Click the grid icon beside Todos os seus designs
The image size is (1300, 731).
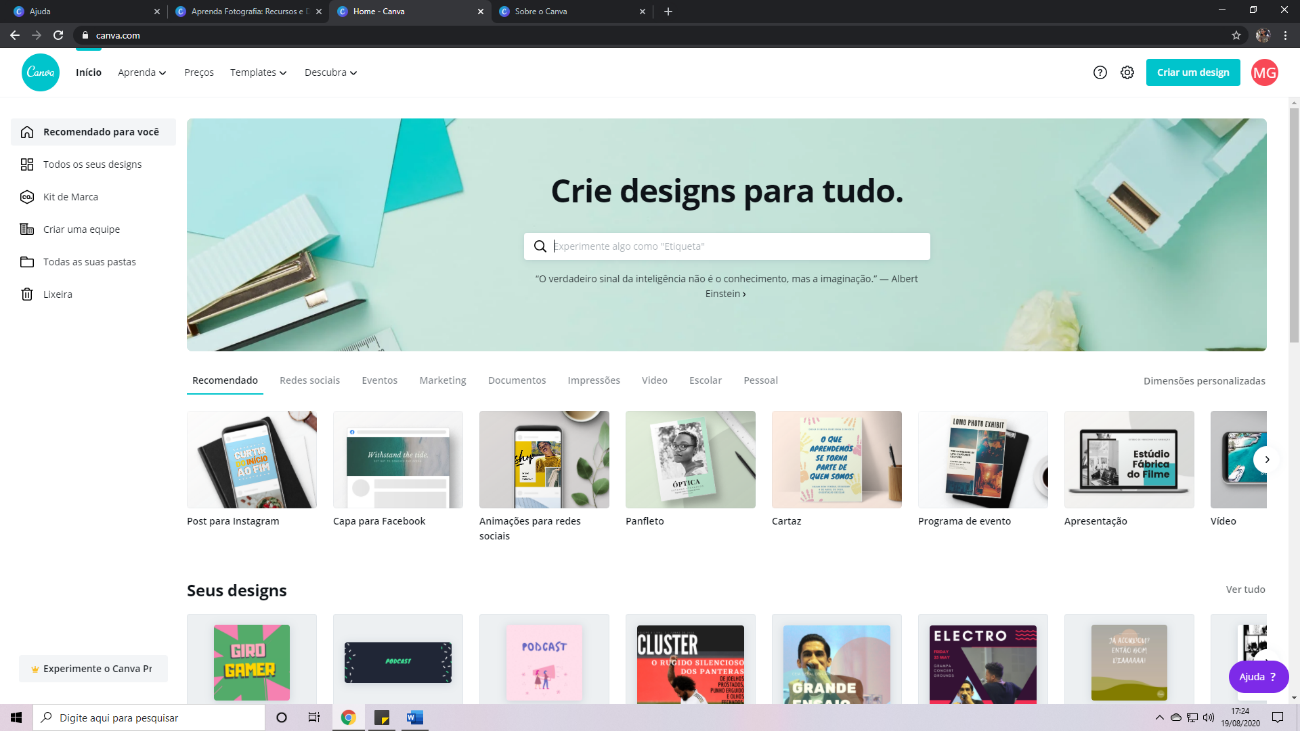pos(27,164)
